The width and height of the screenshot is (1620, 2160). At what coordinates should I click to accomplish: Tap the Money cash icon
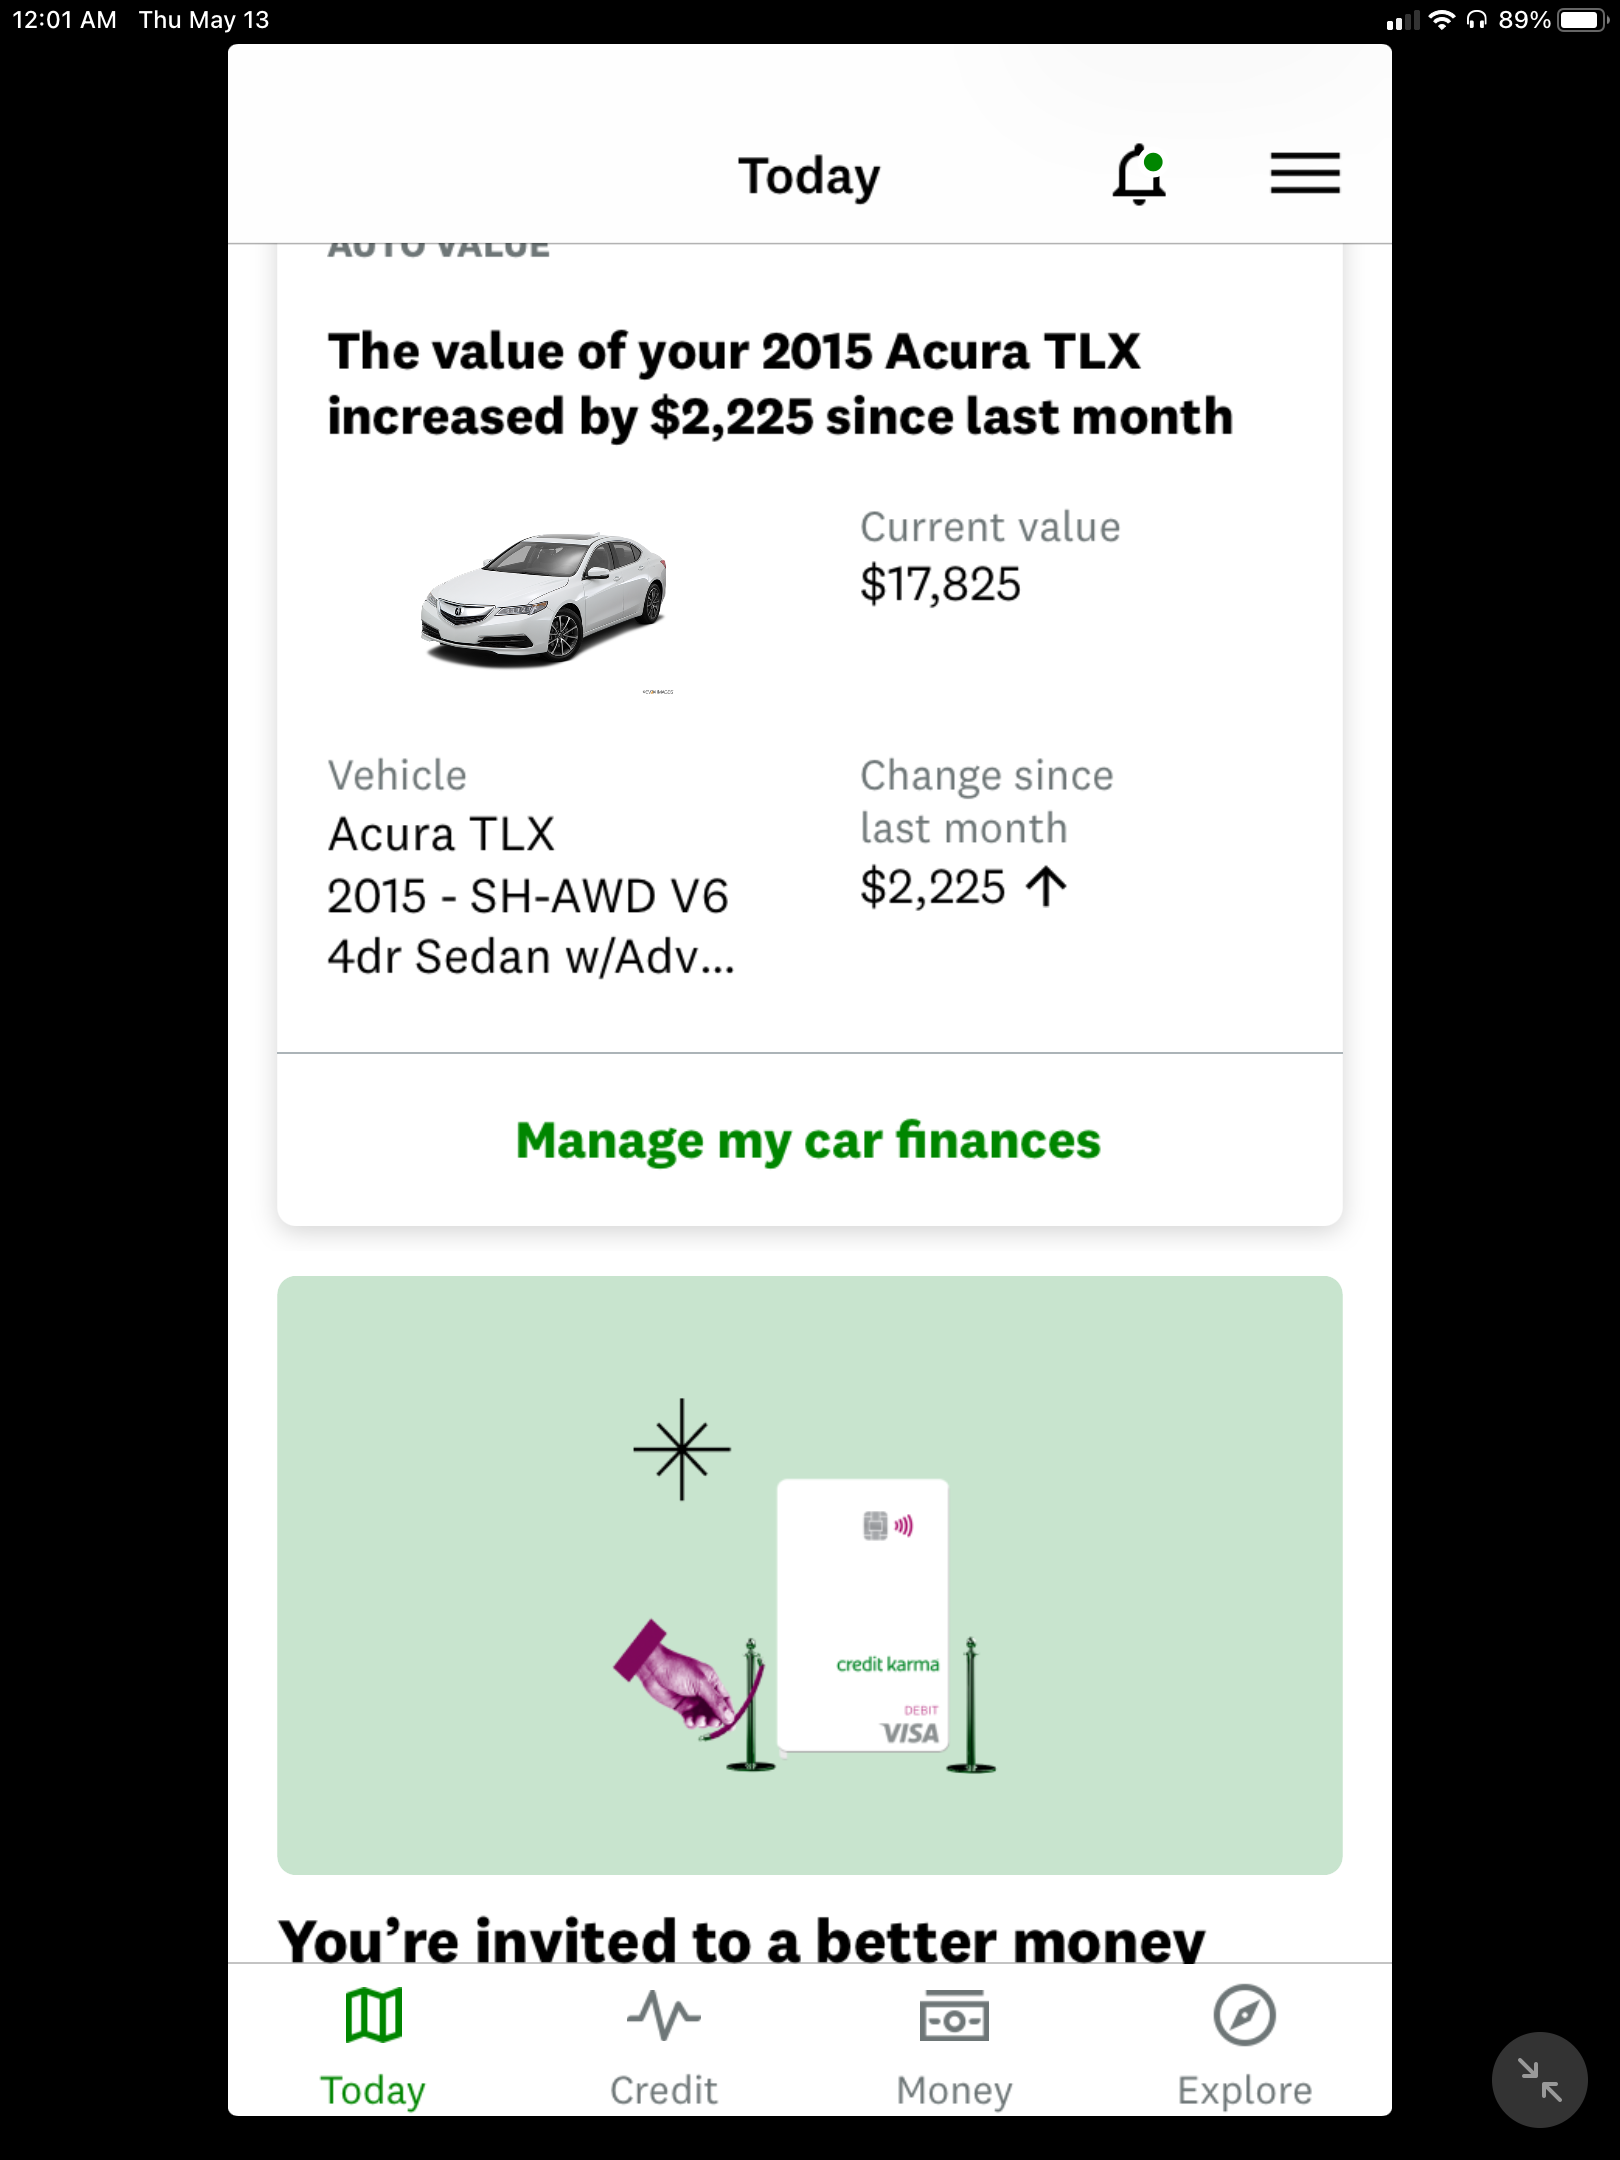(954, 2015)
